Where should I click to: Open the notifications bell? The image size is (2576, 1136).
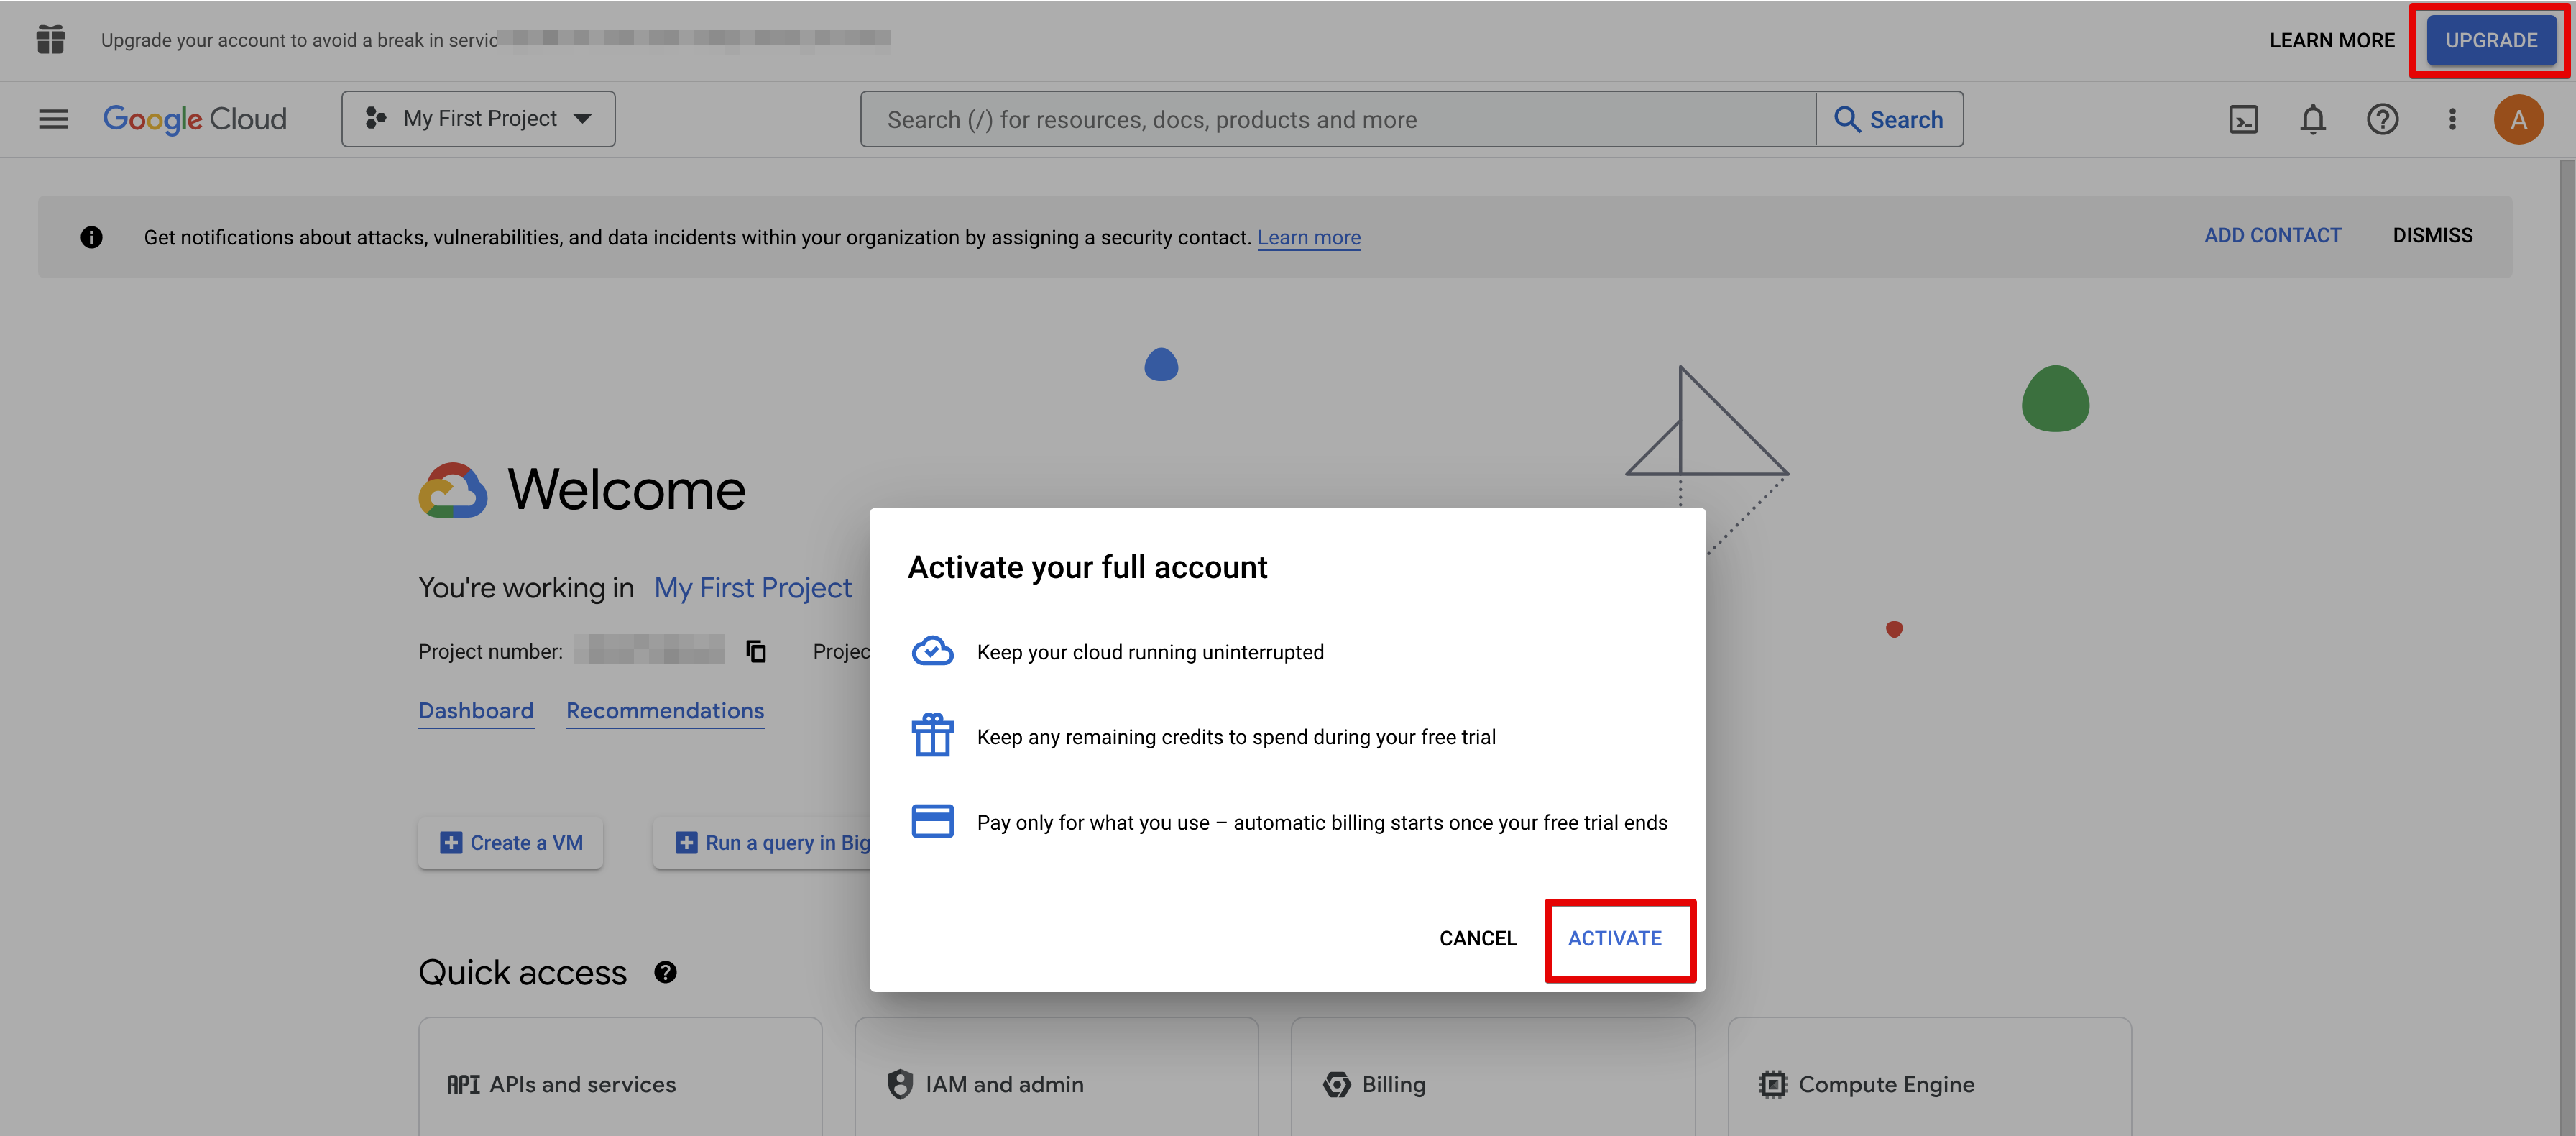pyautogui.click(x=2313, y=119)
